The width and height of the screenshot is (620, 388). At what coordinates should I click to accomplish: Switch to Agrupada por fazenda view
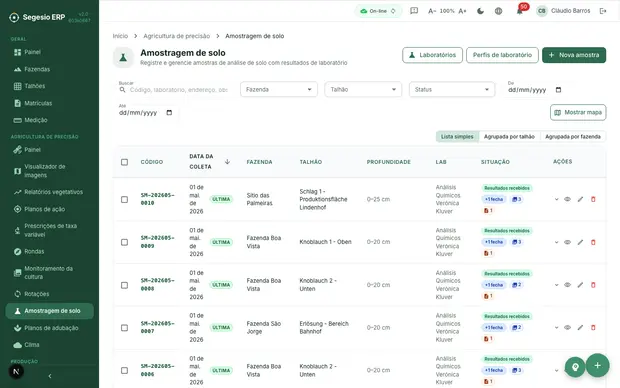(x=573, y=136)
